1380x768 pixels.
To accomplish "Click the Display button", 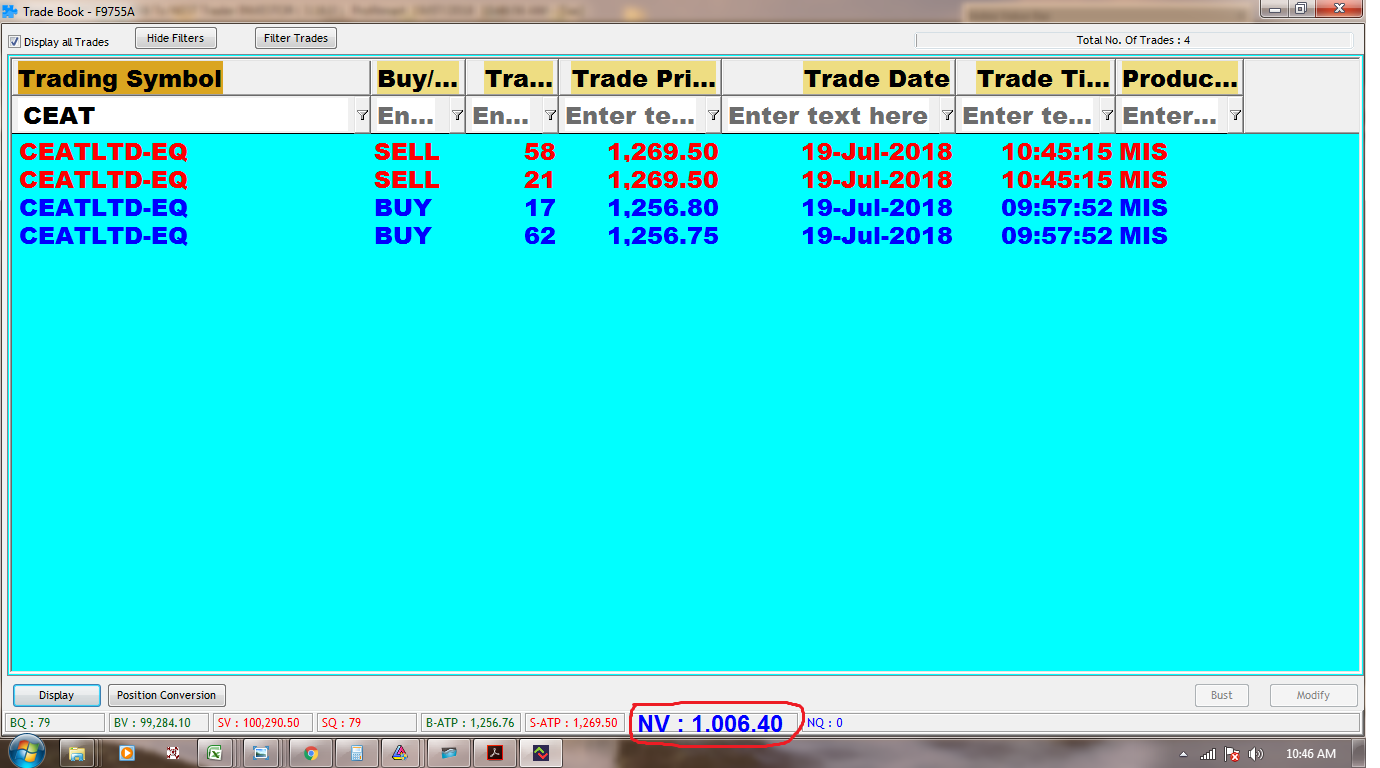I will pos(57,695).
